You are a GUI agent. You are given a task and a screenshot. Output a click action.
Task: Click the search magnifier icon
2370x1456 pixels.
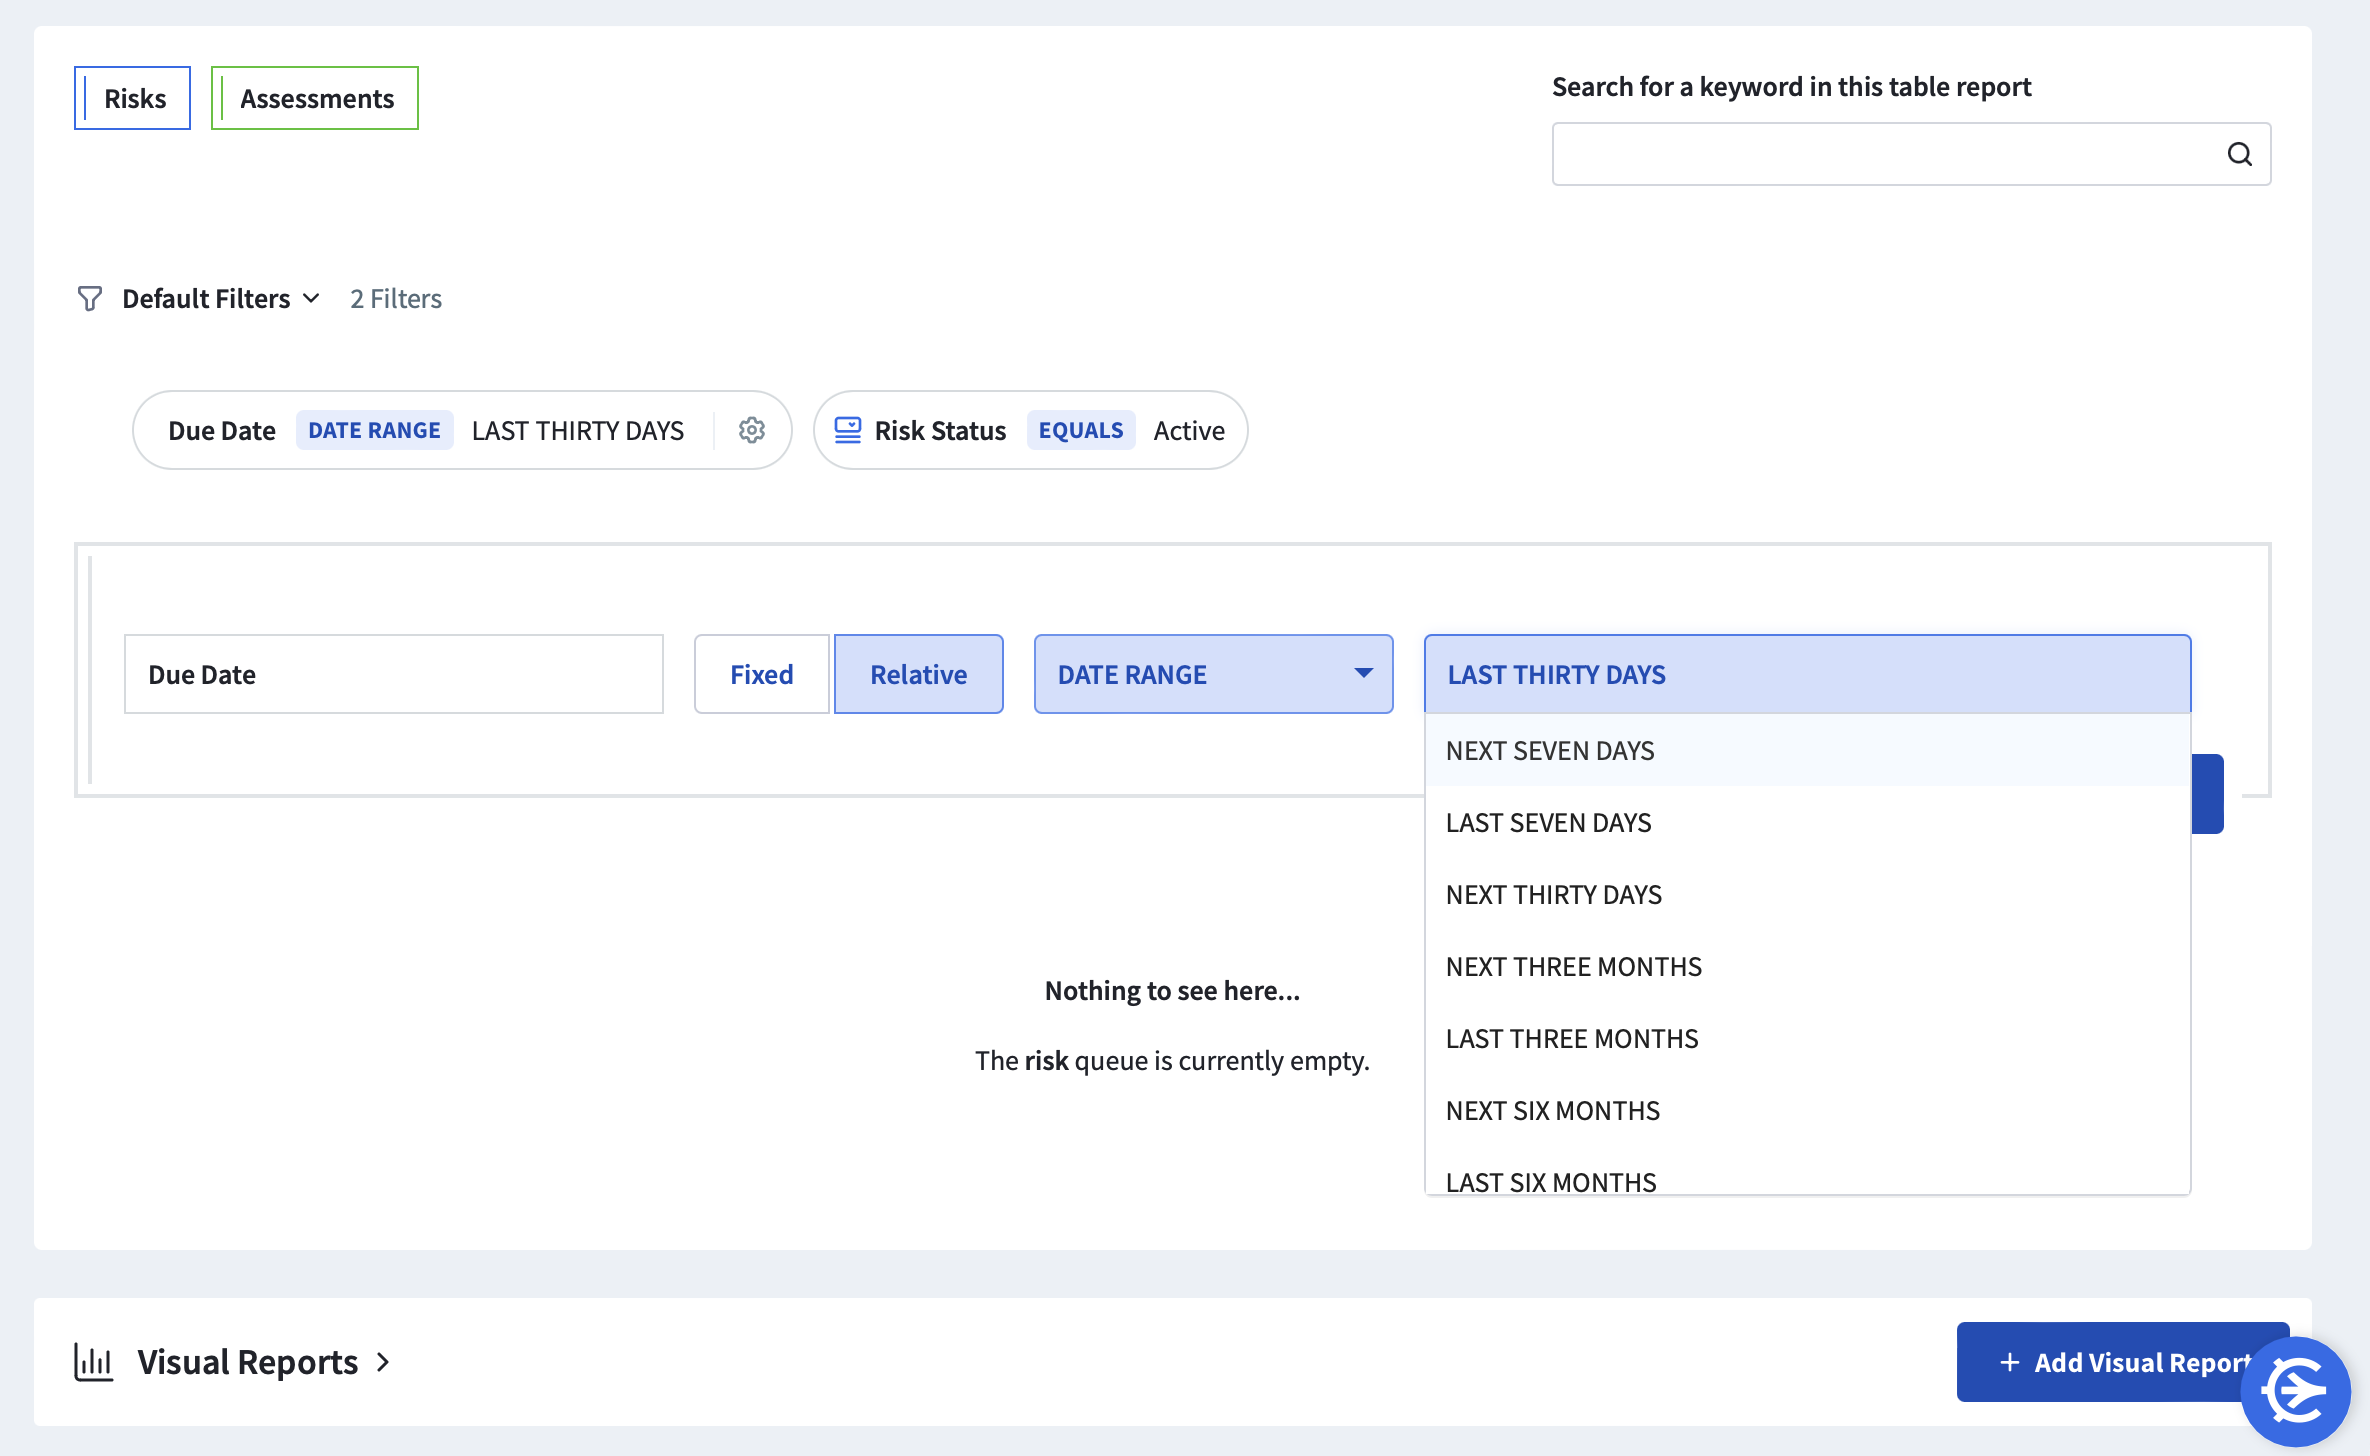2242,153
